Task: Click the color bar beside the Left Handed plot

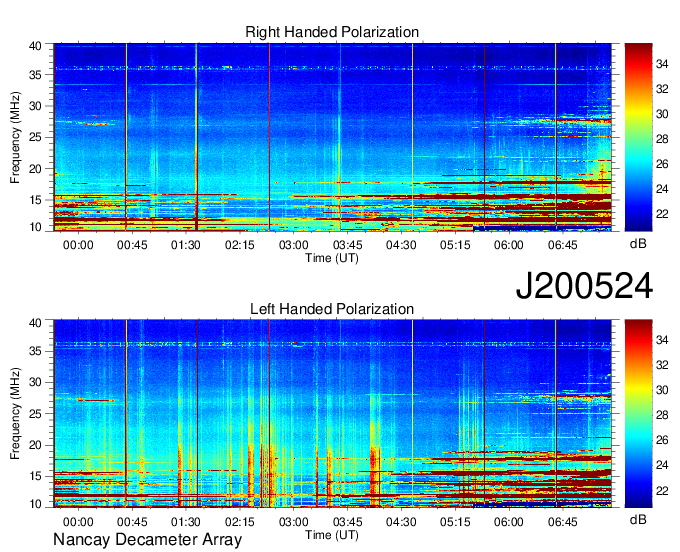Action: point(638,414)
